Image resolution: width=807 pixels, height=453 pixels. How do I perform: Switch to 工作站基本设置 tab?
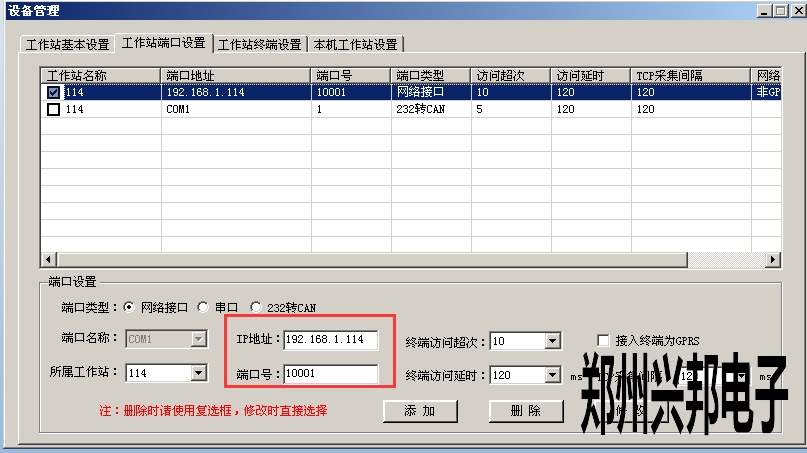click(x=67, y=45)
